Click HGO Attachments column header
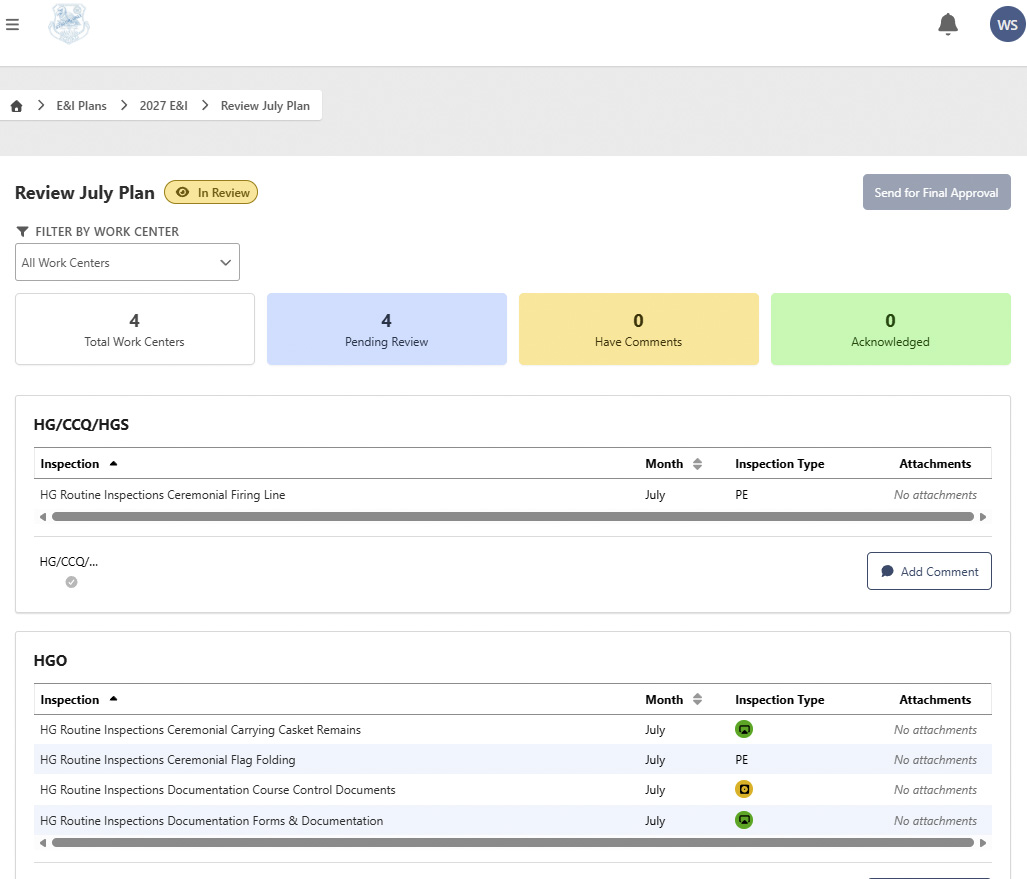 click(x=935, y=700)
